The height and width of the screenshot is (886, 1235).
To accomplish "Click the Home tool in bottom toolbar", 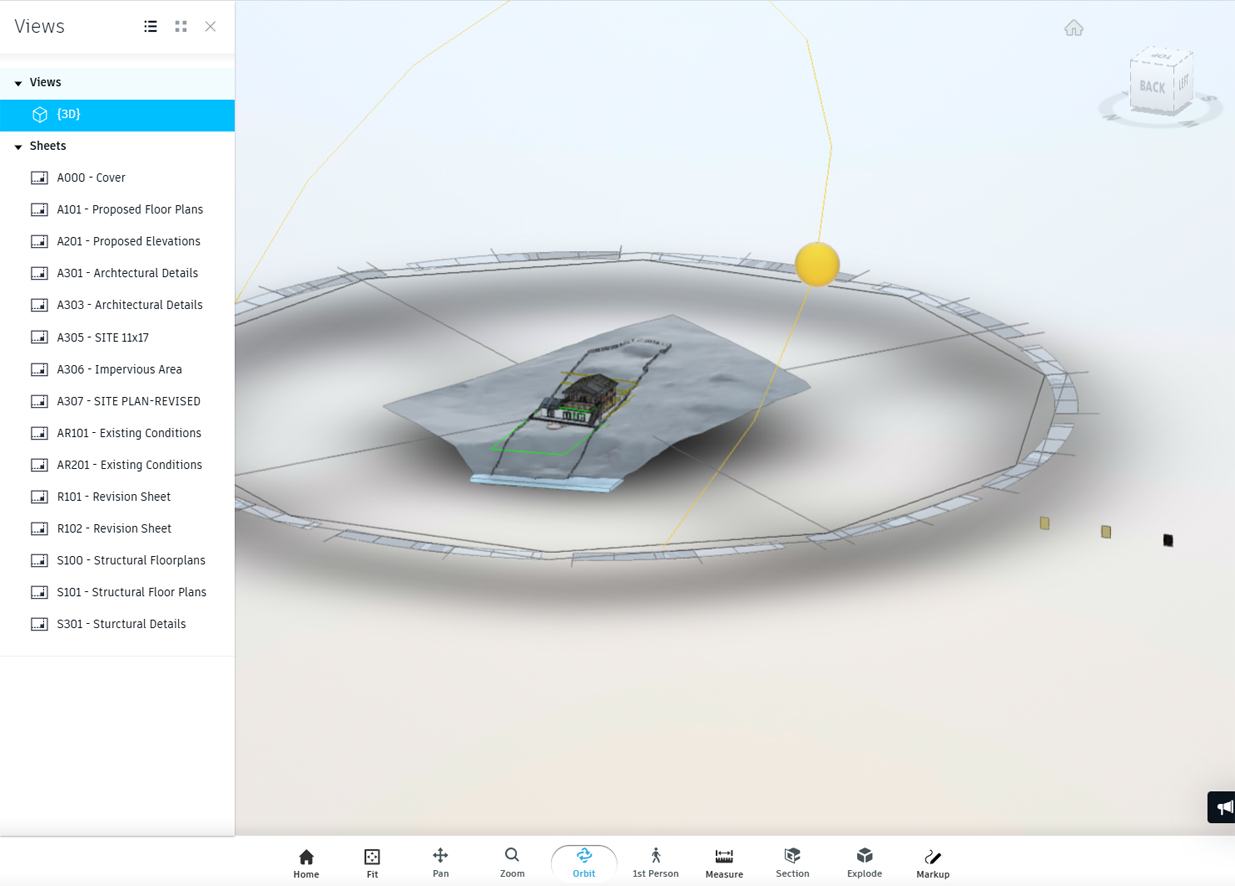I will click(306, 862).
